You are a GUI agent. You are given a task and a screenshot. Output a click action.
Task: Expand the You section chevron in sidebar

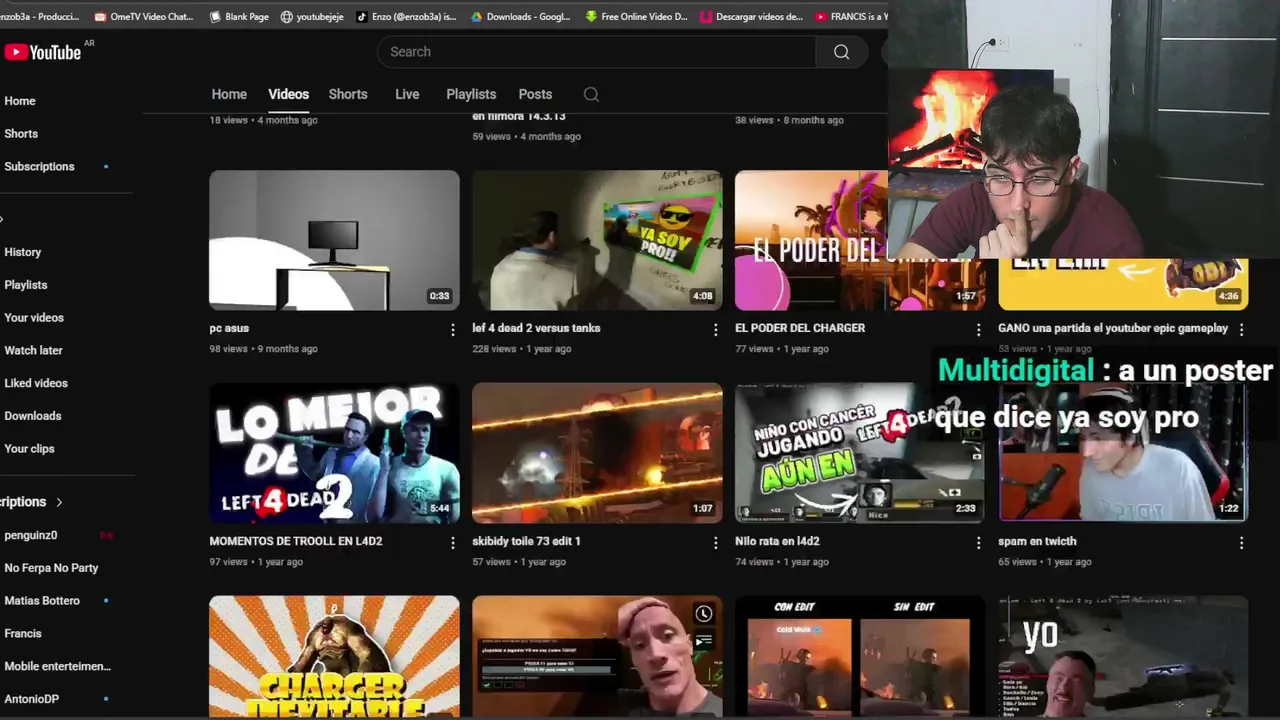point(2,220)
